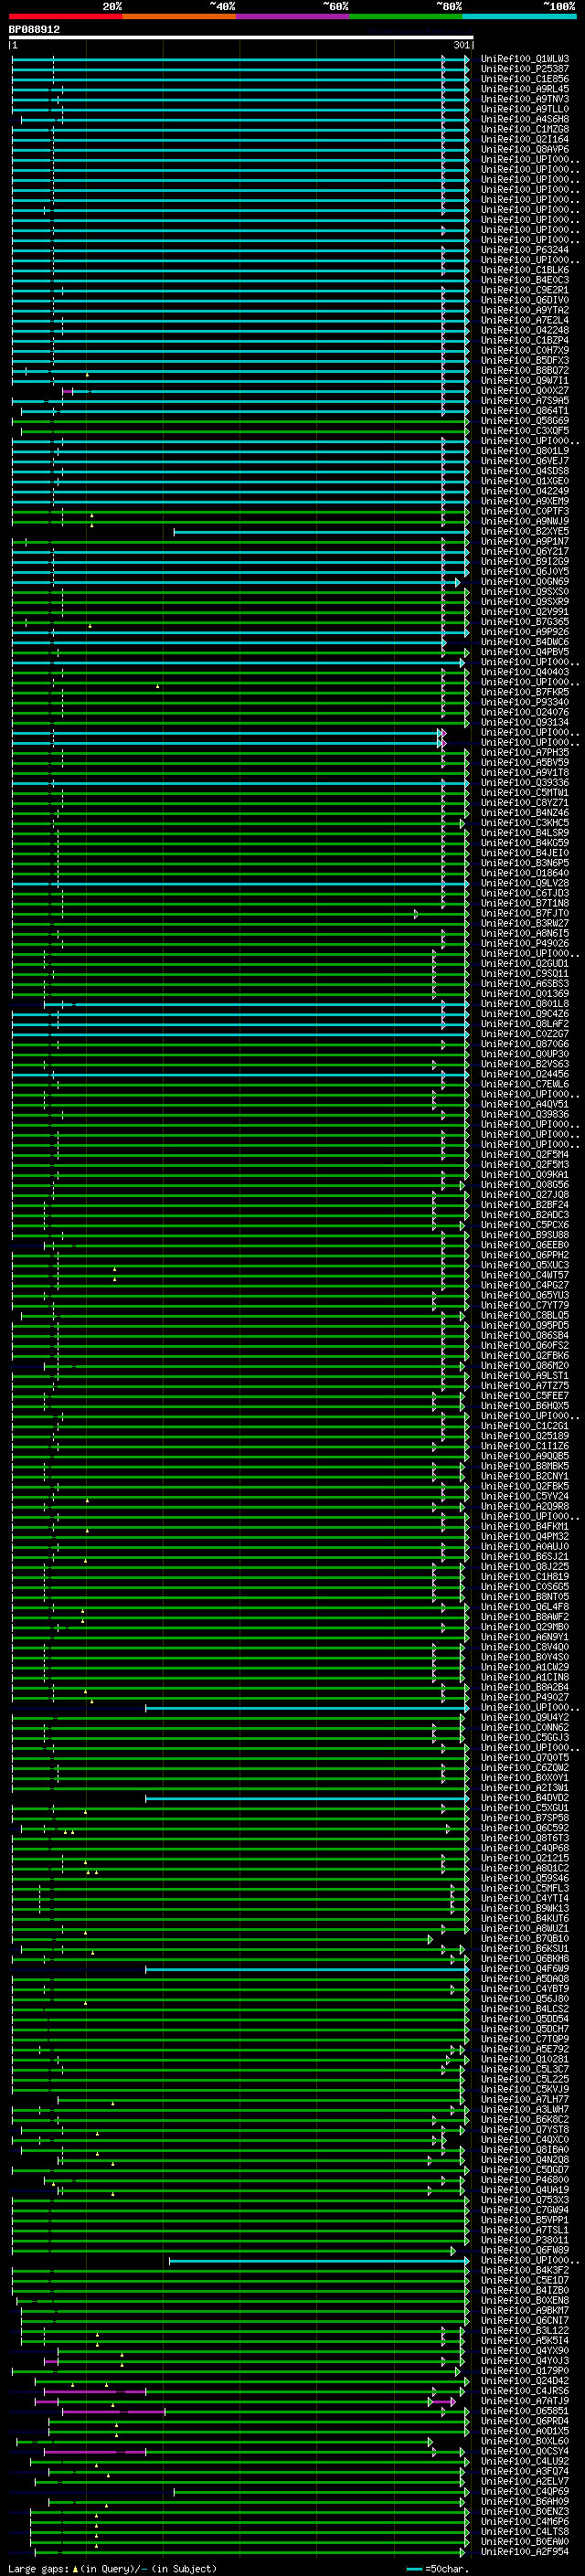Select UniRef100_Q9SXS0 label
The width and height of the screenshot is (585, 2576).
click(524, 591)
